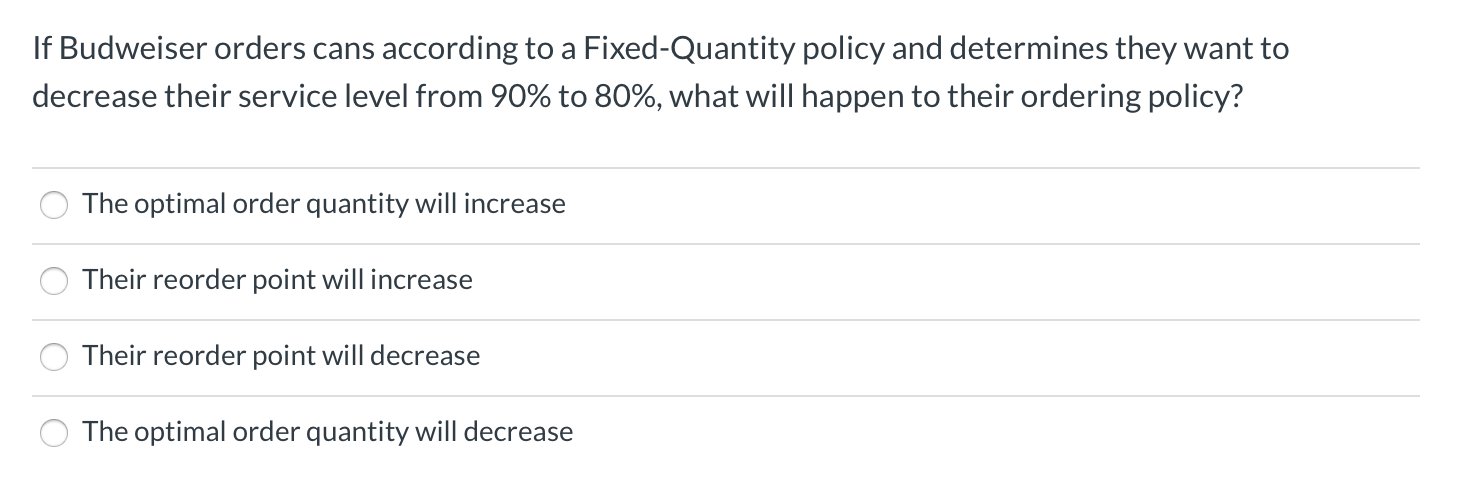Click the answer text 'The optimal order quantity will increase'

pos(324,204)
